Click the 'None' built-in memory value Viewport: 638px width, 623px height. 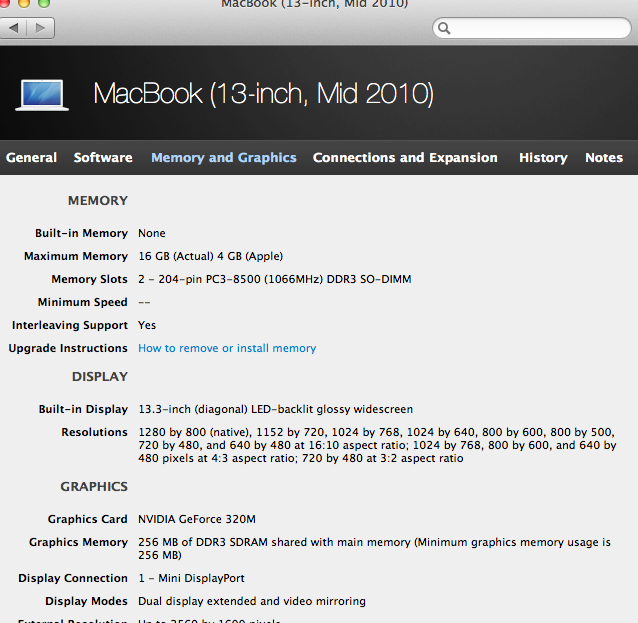(x=152, y=233)
